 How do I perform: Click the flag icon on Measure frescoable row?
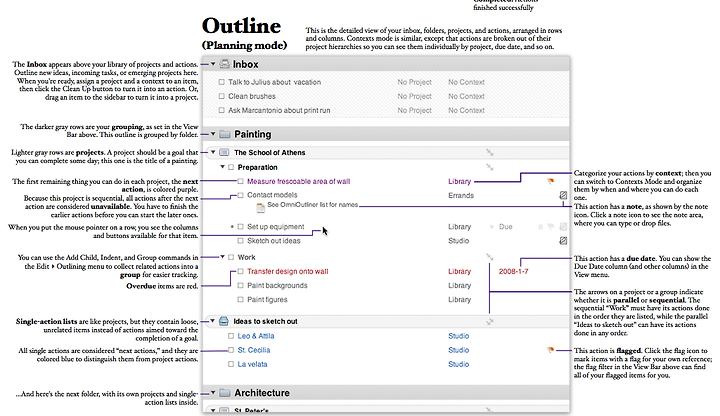point(551,181)
